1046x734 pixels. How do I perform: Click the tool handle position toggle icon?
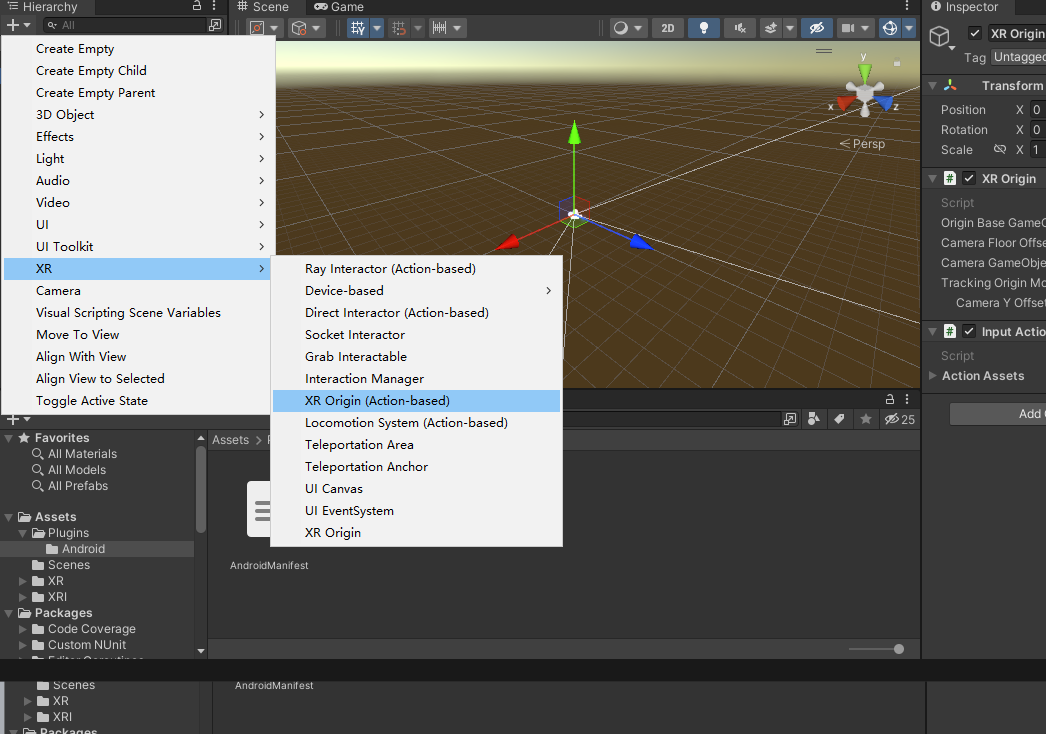pyautogui.click(x=257, y=28)
